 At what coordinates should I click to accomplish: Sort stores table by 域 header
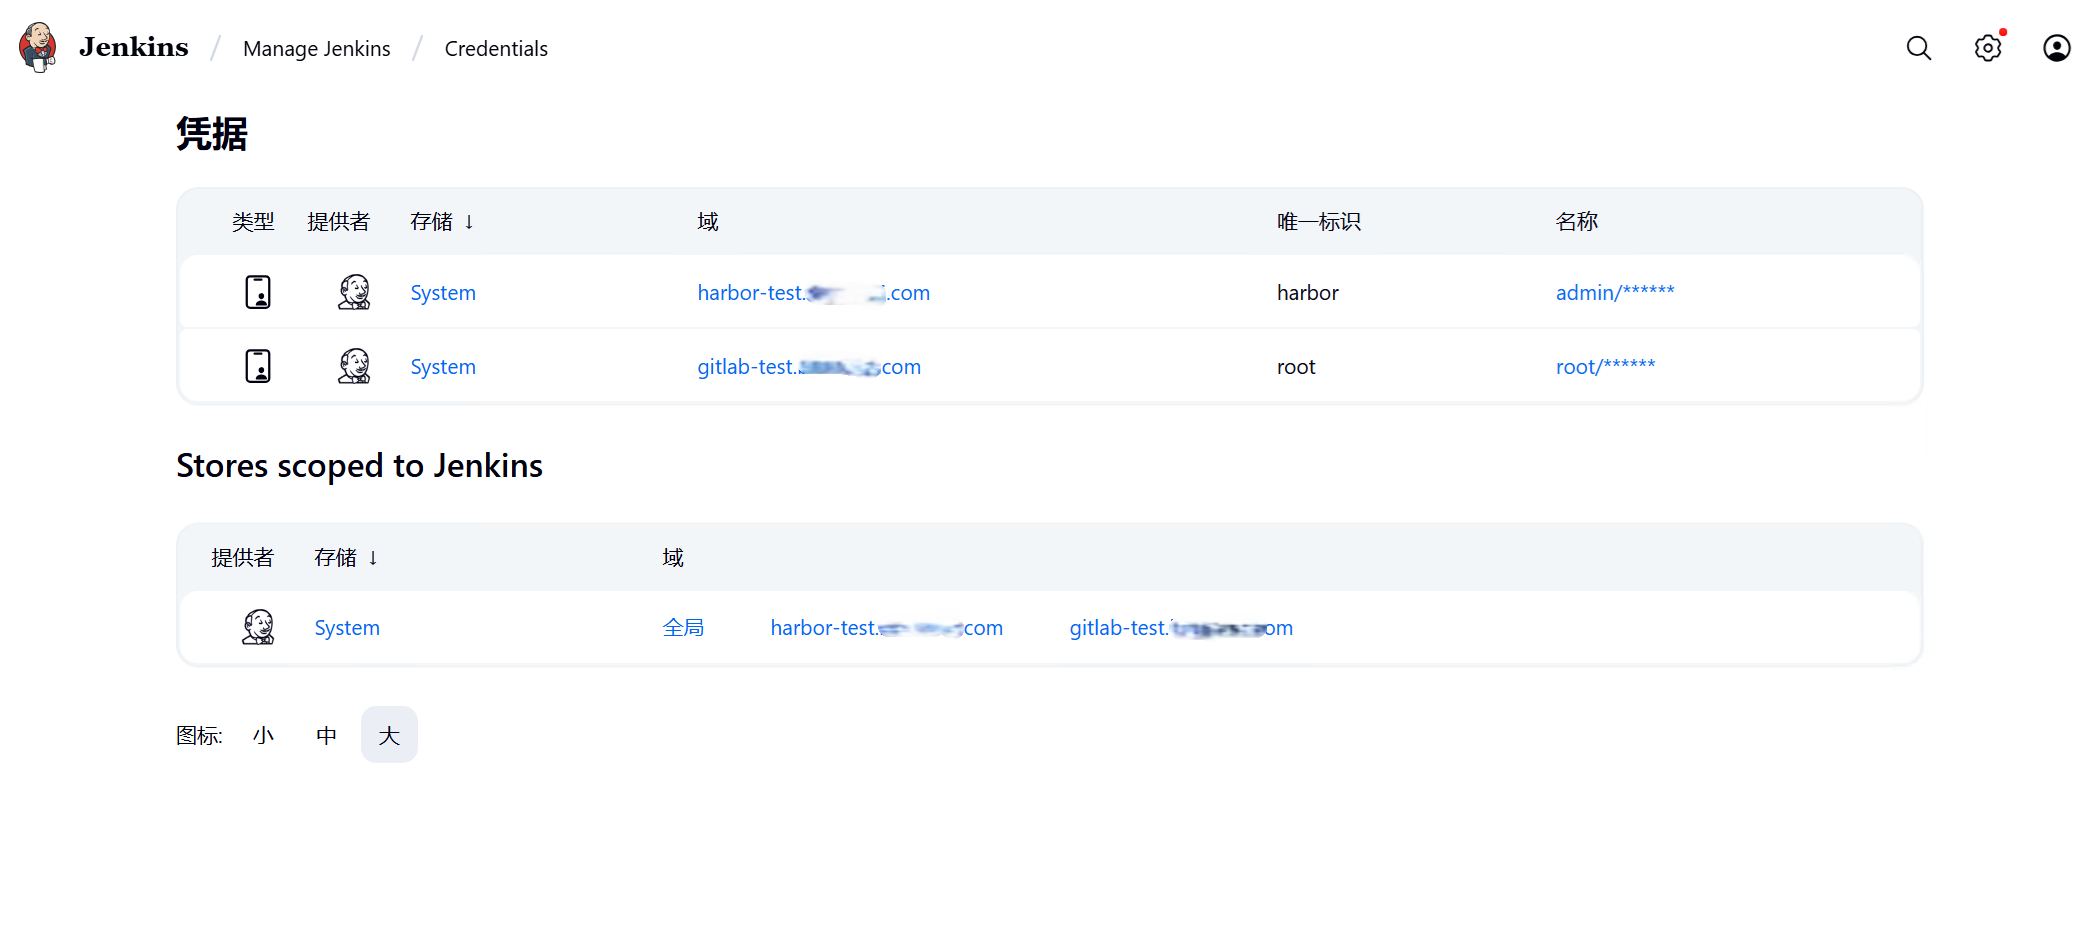point(673,558)
